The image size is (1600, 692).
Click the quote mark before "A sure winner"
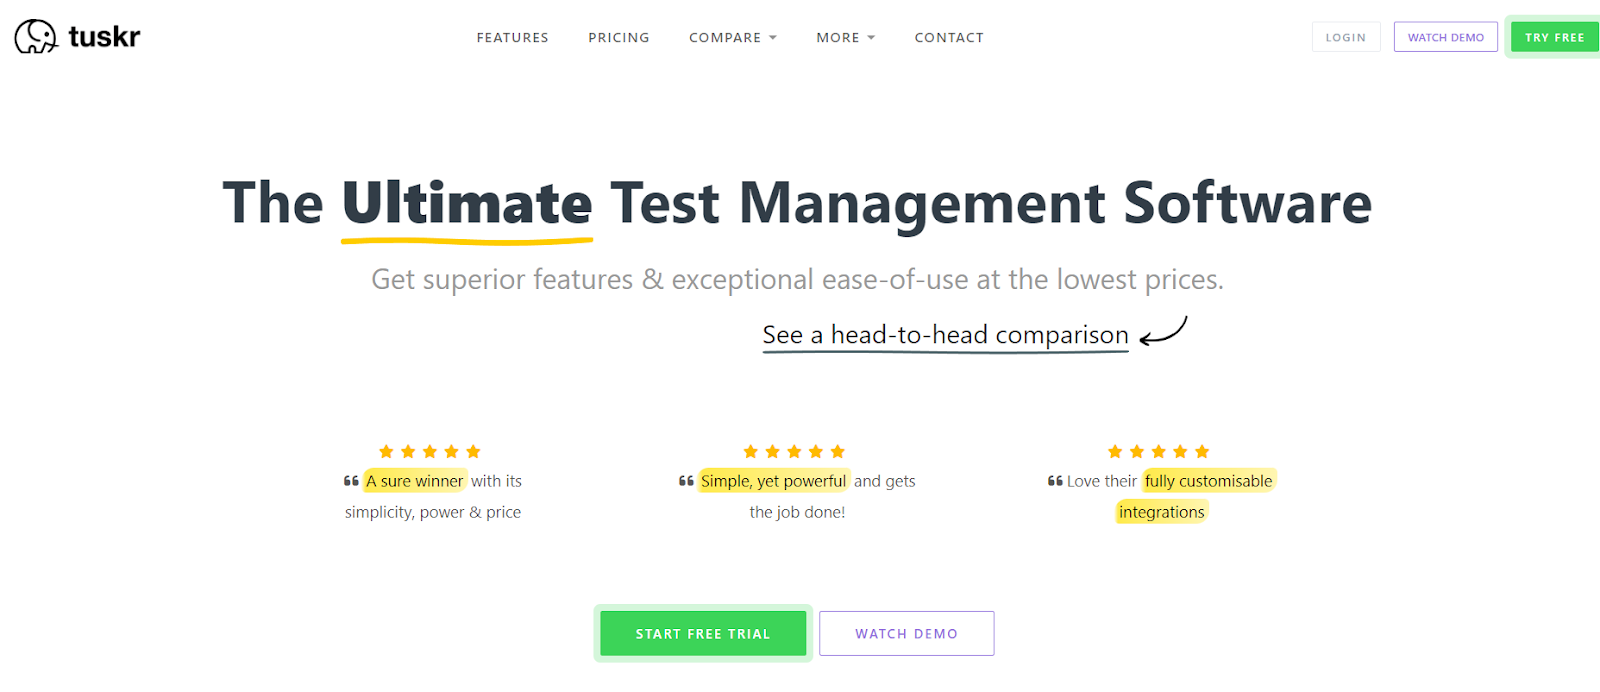(351, 481)
